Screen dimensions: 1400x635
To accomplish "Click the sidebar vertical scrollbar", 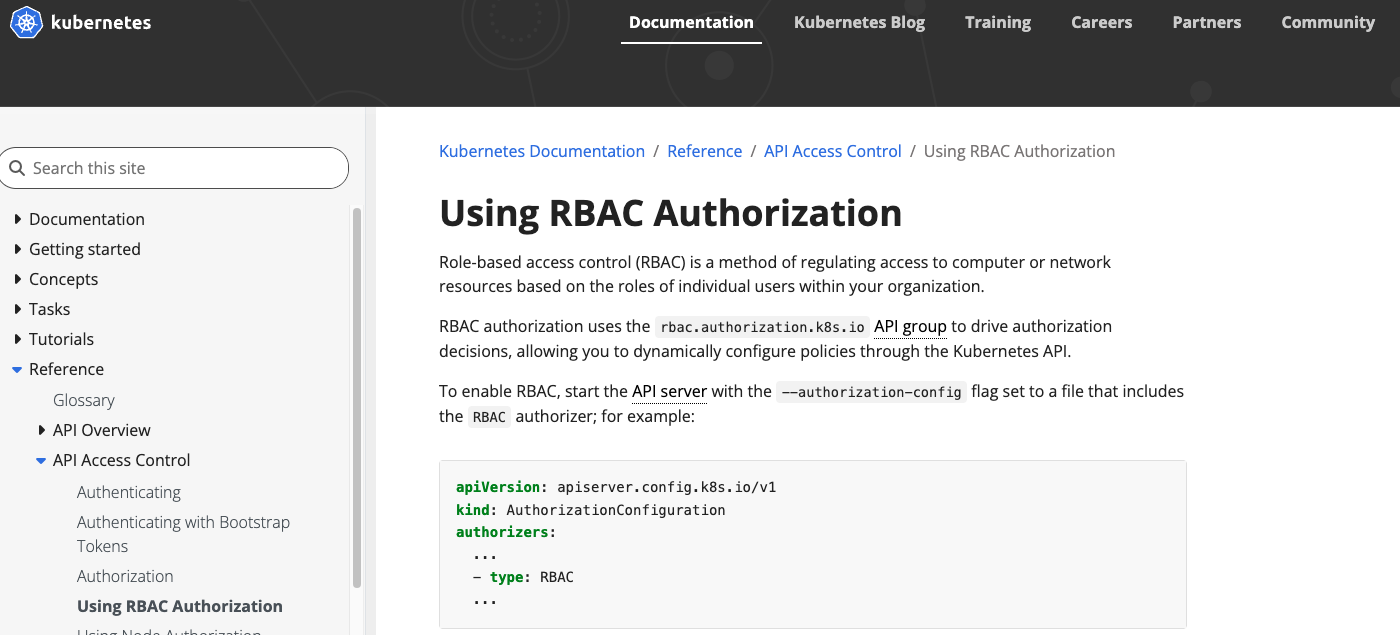I will pyautogui.click(x=357, y=397).
